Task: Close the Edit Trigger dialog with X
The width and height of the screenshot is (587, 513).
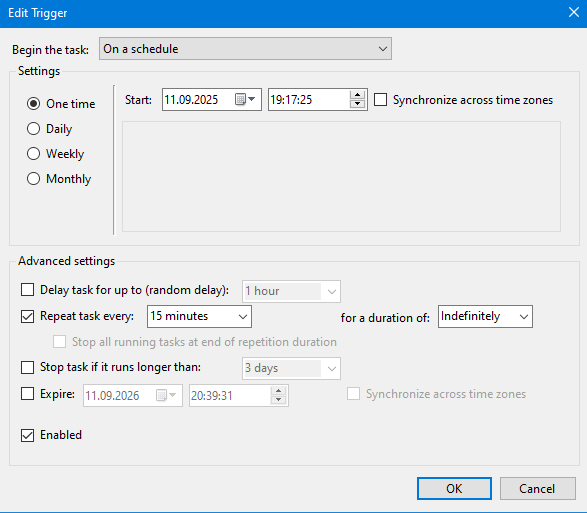Action: [x=574, y=12]
